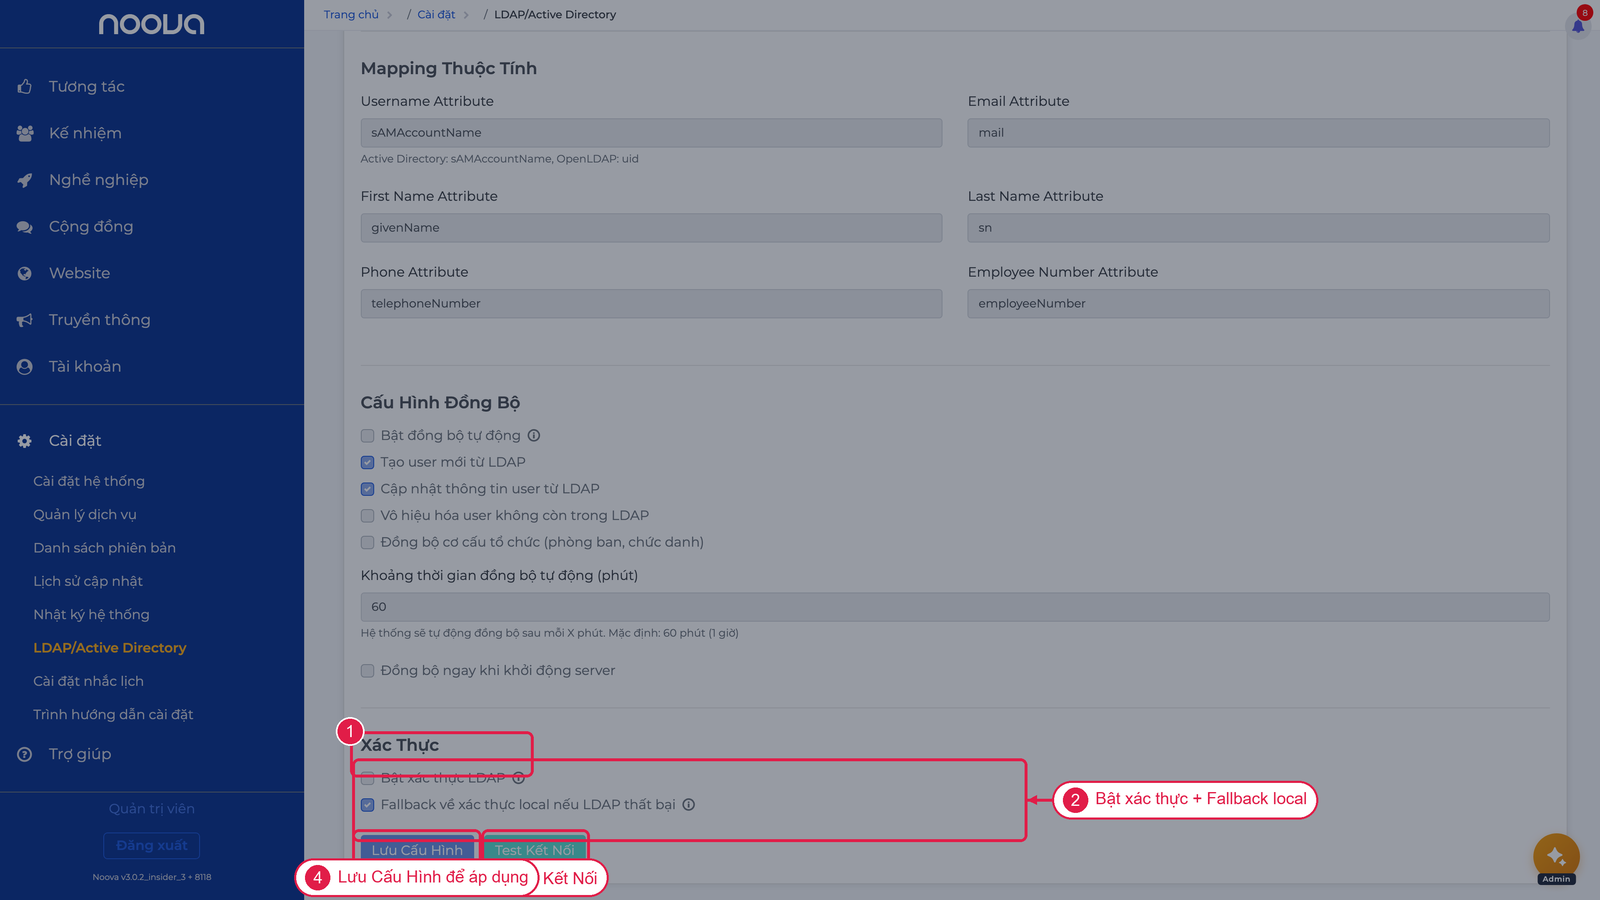Click the Đăng xuất button
The width and height of the screenshot is (1600, 900).
pyautogui.click(x=152, y=845)
